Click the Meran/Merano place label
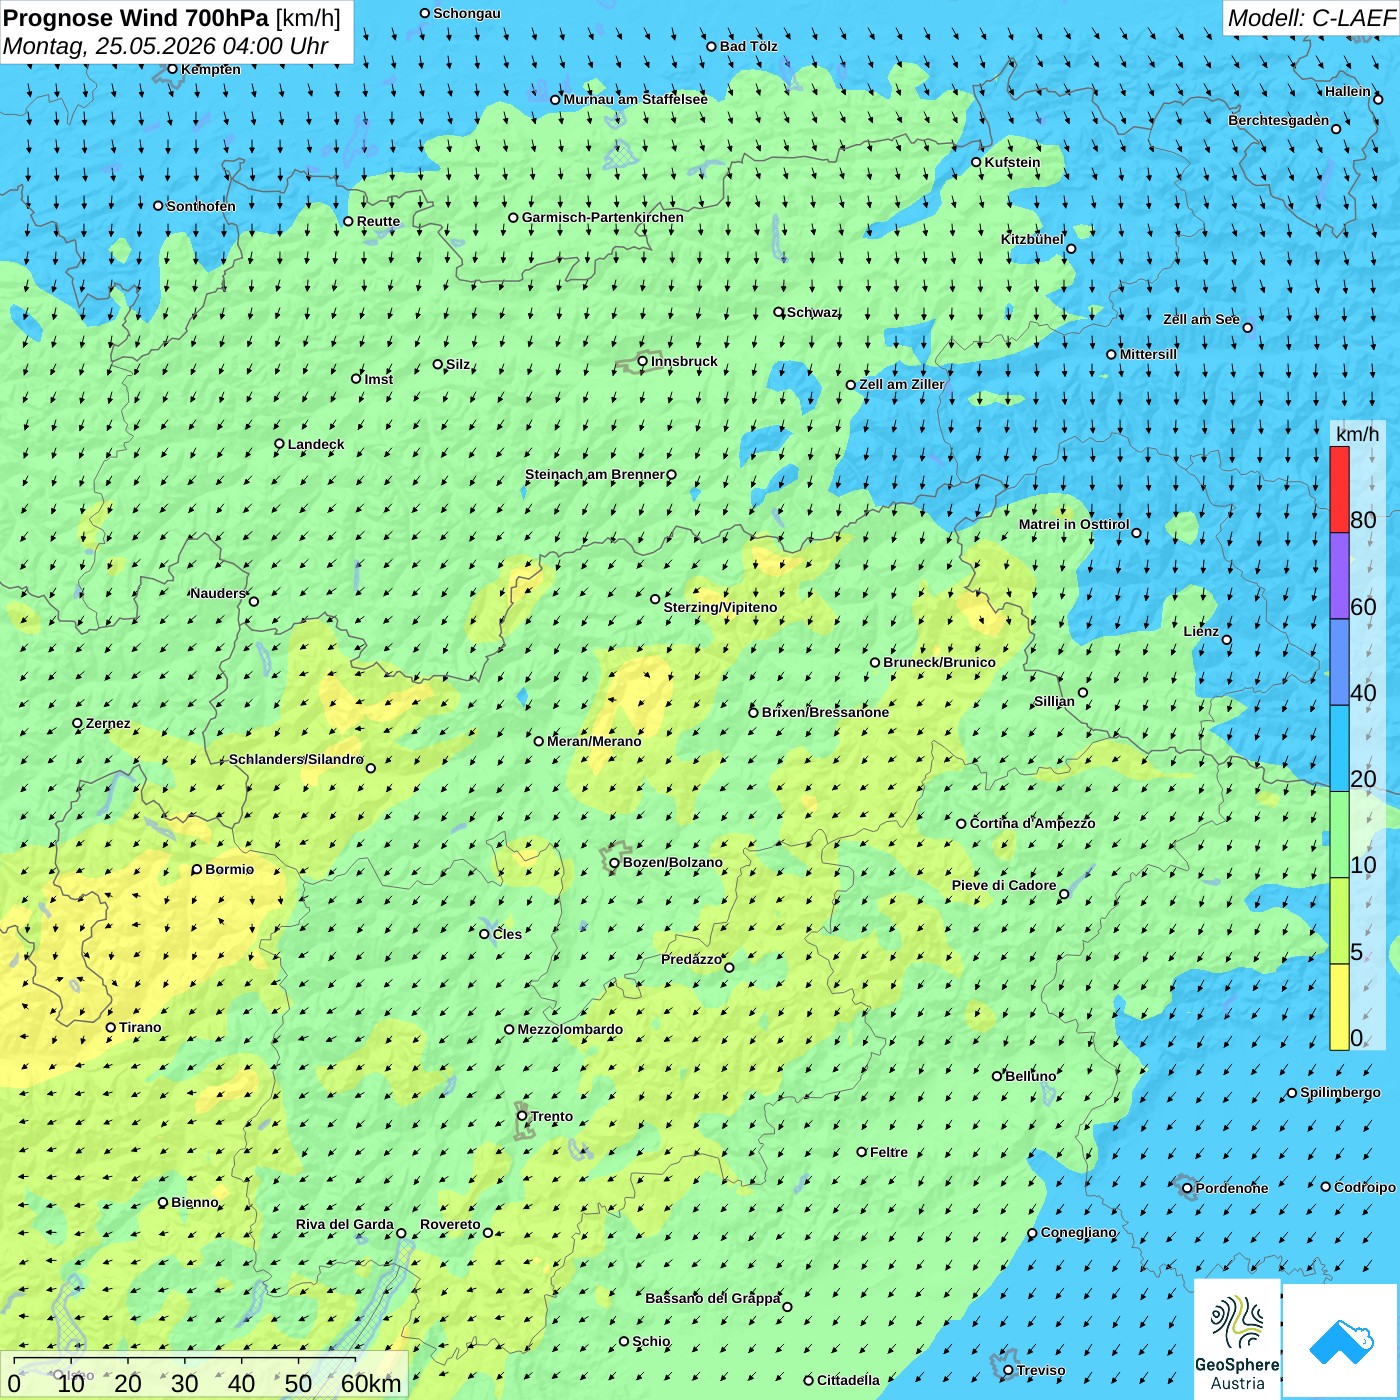 594,741
